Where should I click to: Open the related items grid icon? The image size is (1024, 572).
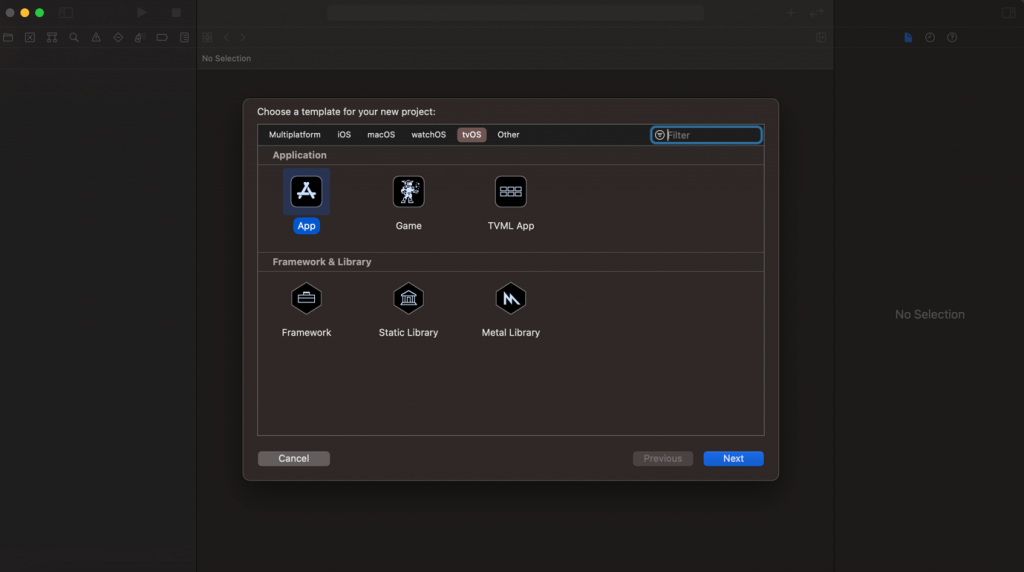(x=207, y=38)
